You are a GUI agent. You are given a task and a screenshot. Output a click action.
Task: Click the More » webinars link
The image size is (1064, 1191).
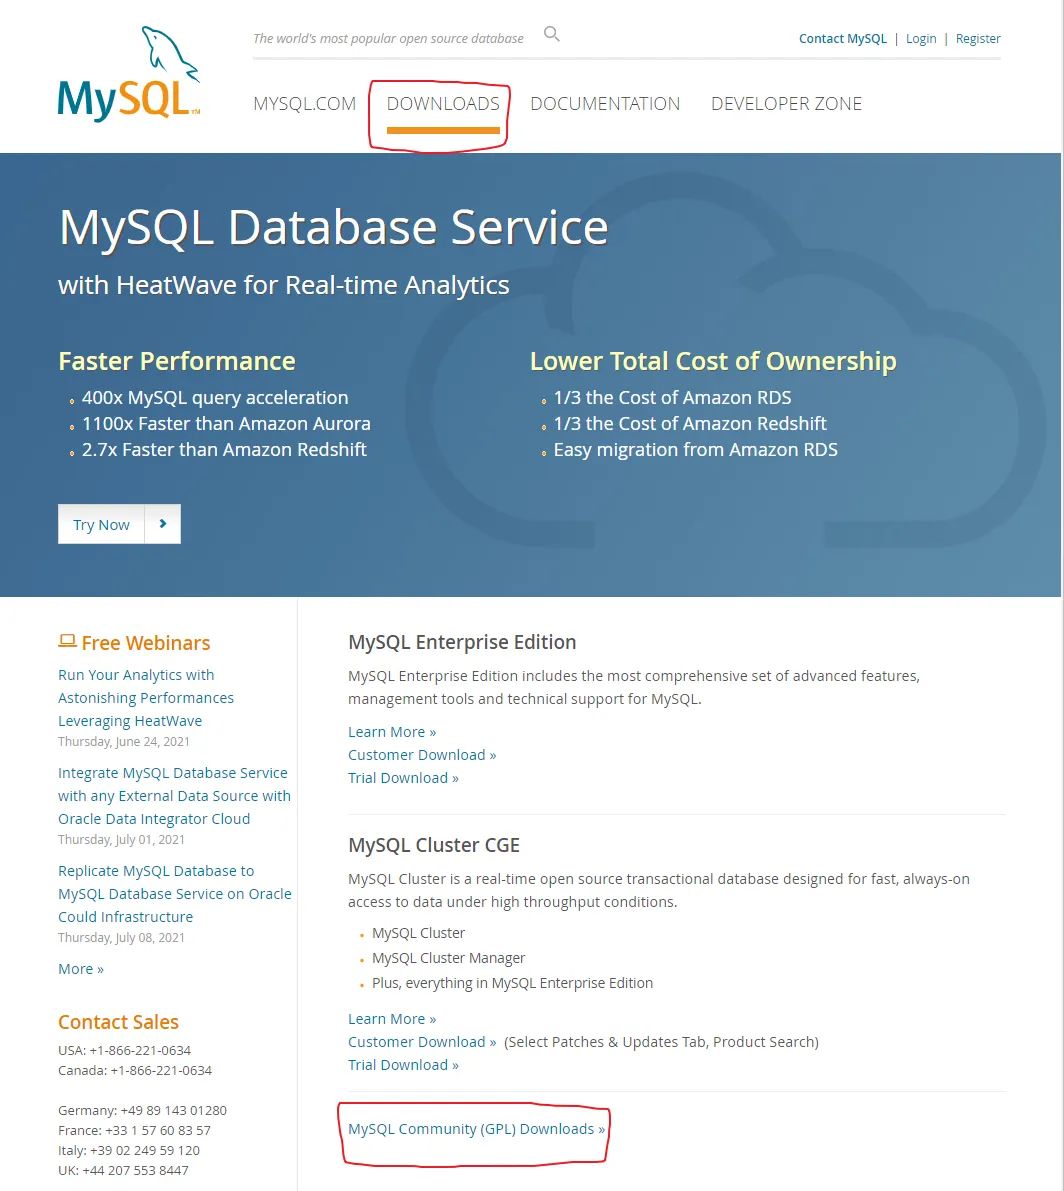coord(81,968)
